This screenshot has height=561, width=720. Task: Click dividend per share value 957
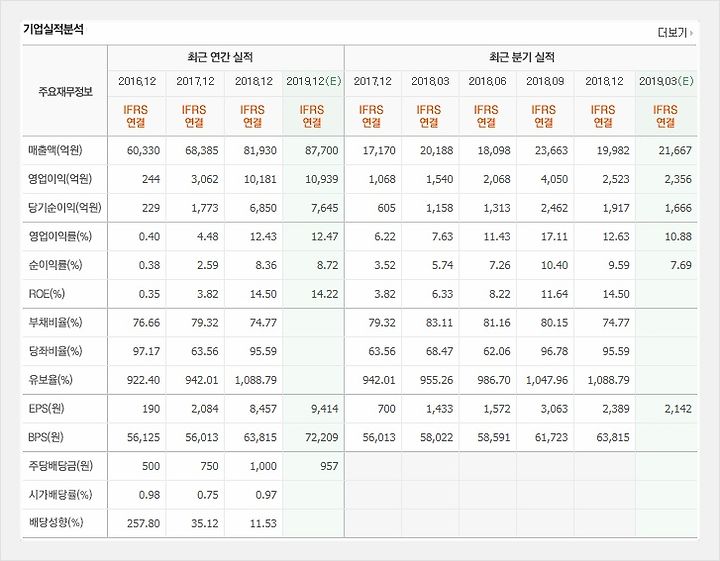(329, 466)
